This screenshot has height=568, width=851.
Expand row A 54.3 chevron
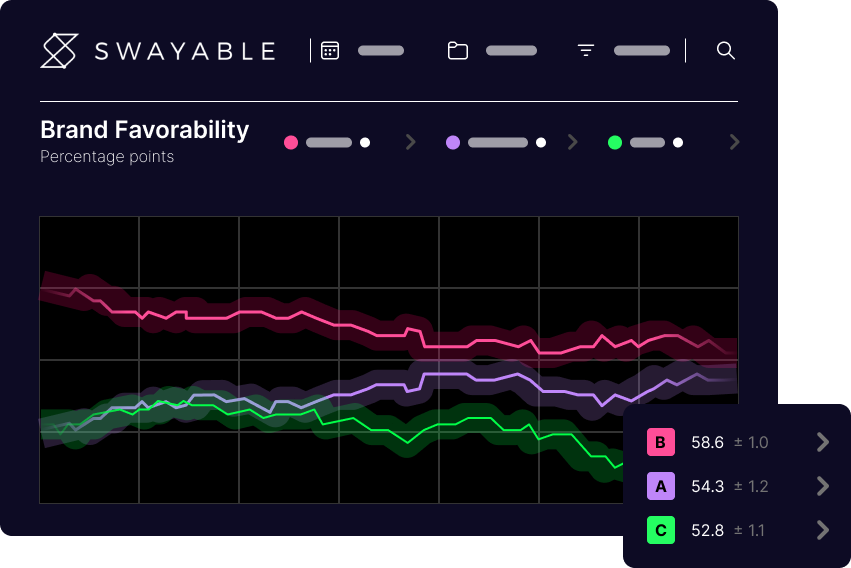pos(822,487)
